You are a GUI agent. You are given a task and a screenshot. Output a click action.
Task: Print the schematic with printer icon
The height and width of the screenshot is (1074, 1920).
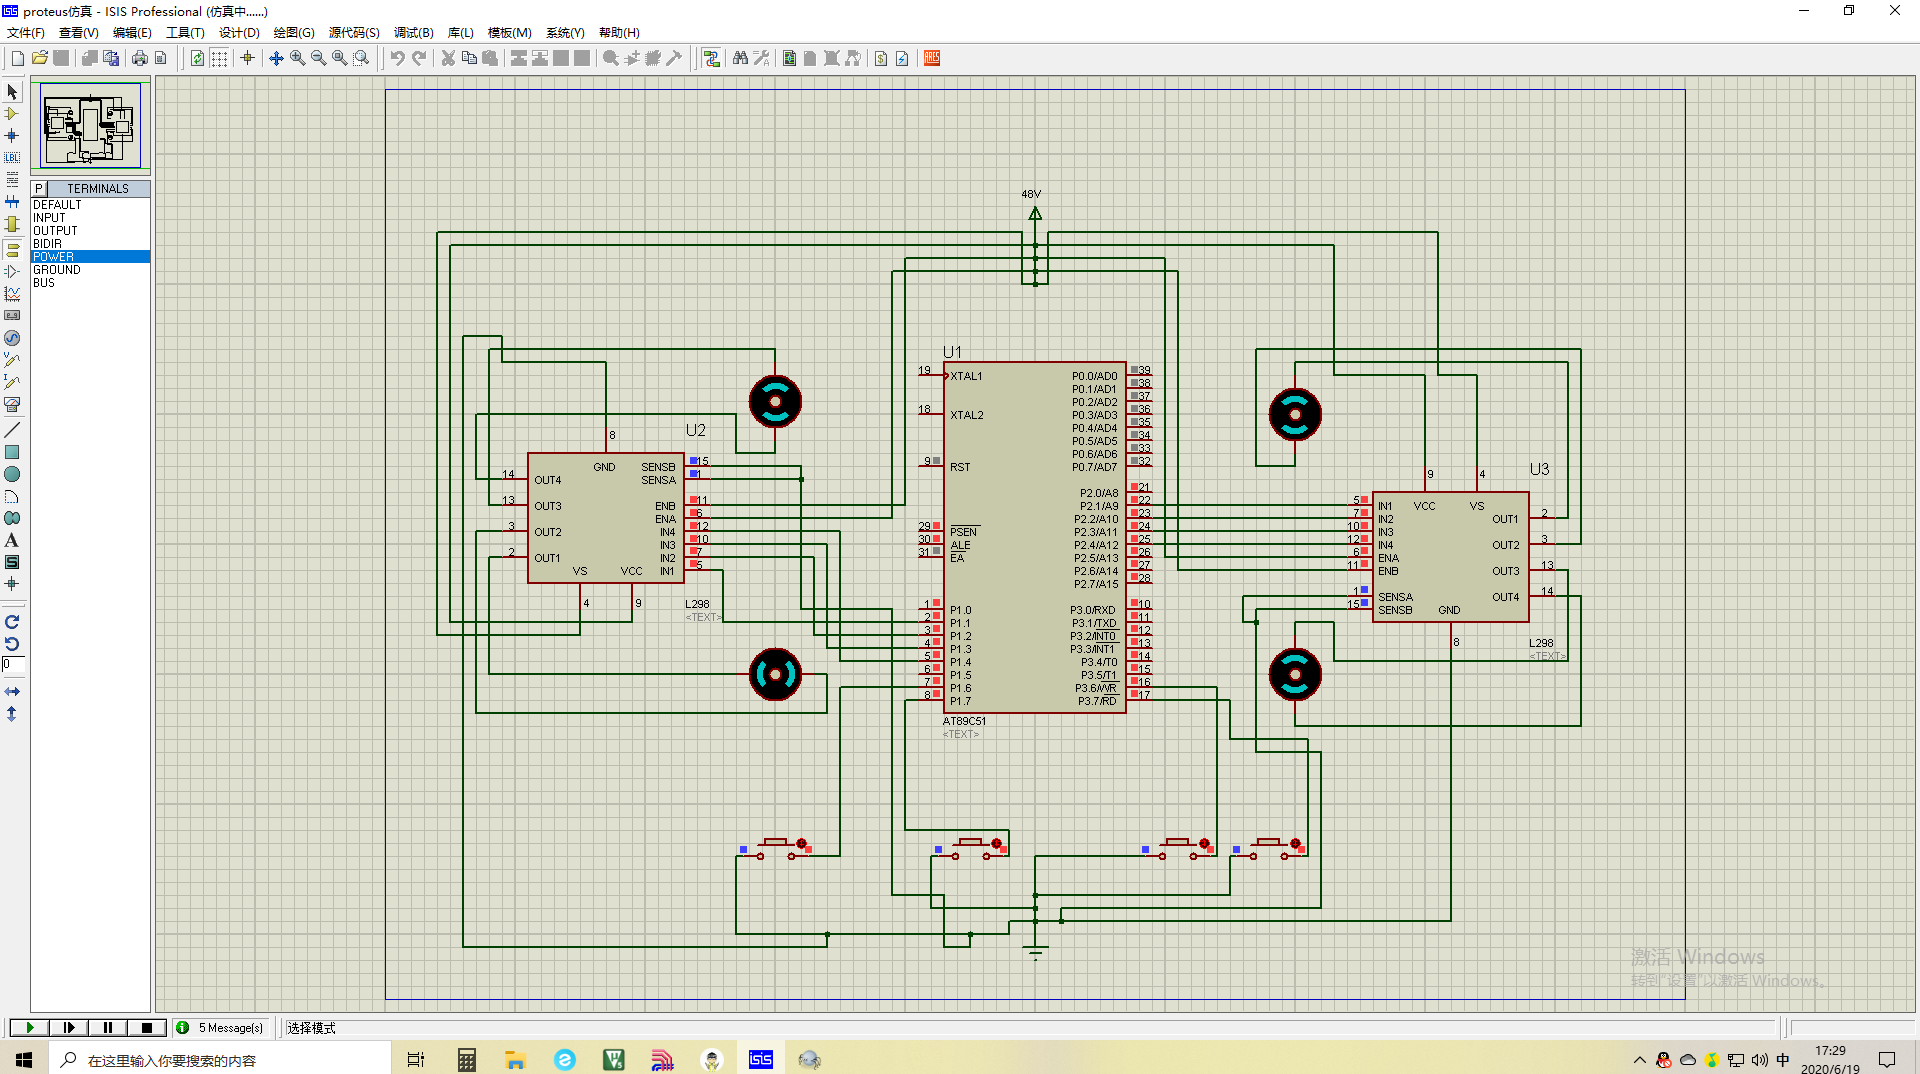pos(140,58)
